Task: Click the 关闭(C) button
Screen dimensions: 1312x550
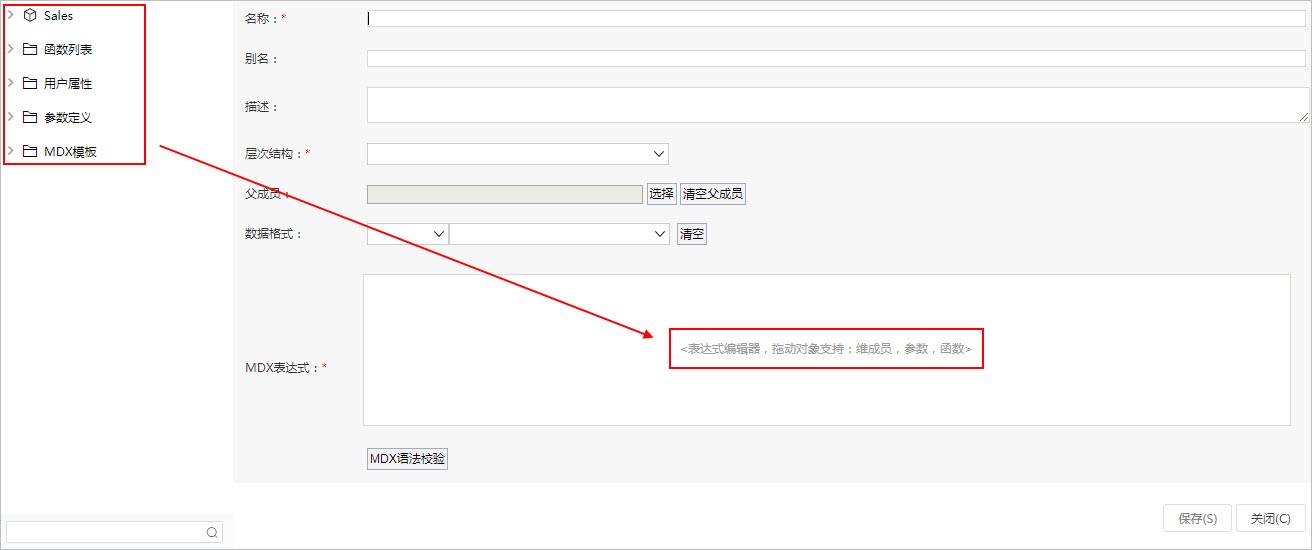Action: tap(1270, 518)
